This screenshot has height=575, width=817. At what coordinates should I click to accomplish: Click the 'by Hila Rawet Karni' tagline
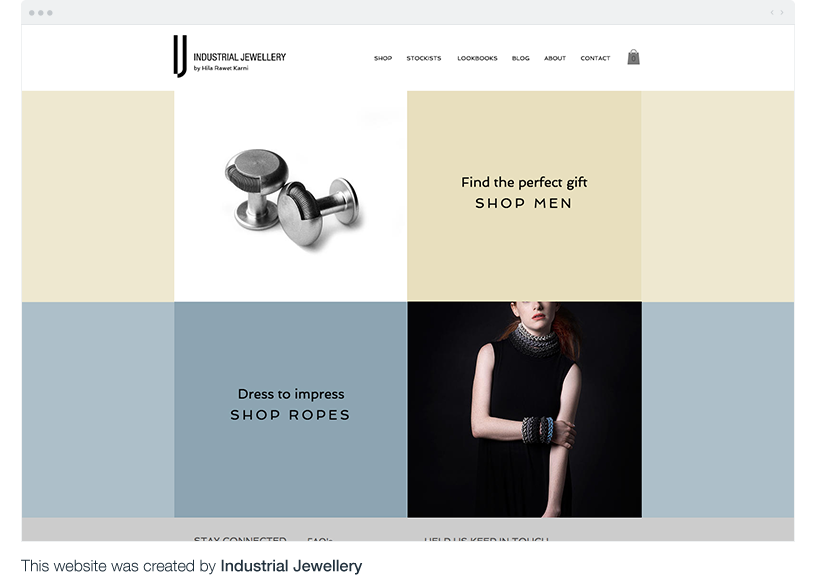coord(221,68)
